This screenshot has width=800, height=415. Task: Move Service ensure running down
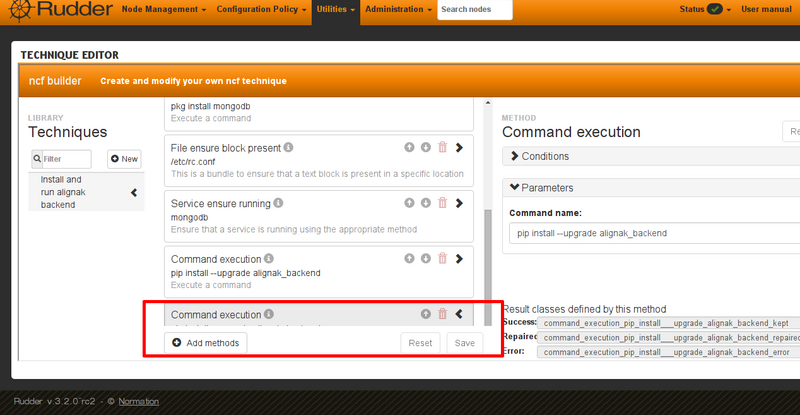pyautogui.click(x=426, y=203)
